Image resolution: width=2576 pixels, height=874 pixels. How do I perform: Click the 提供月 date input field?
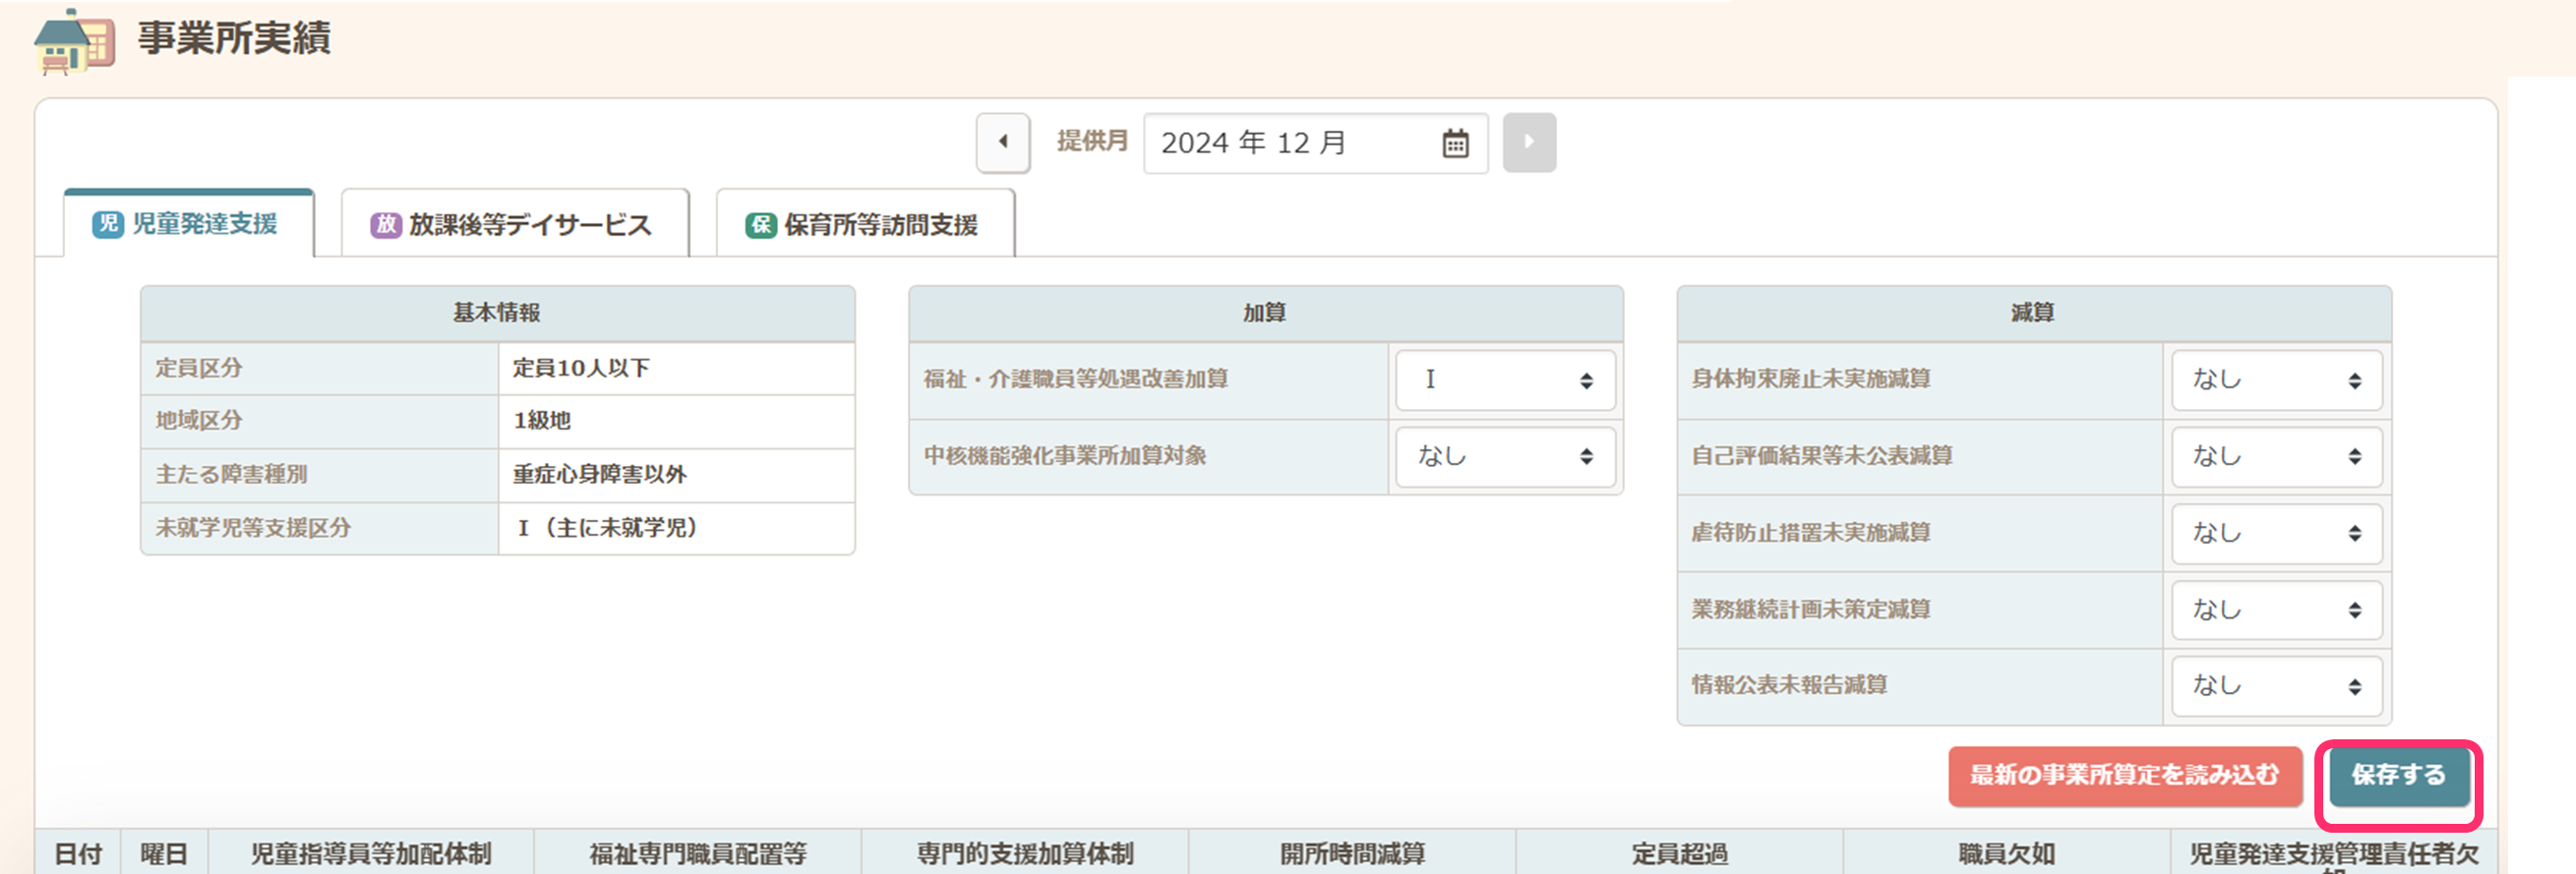point(1290,143)
